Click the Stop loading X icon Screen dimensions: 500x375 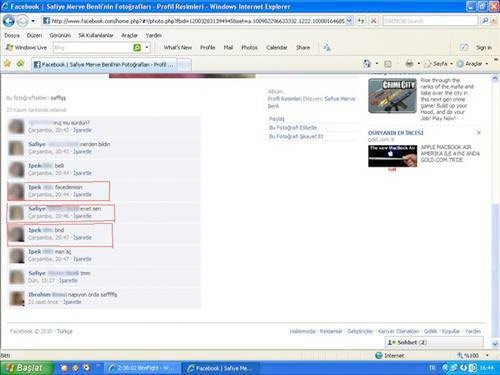pyautogui.click(x=374, y=21)
